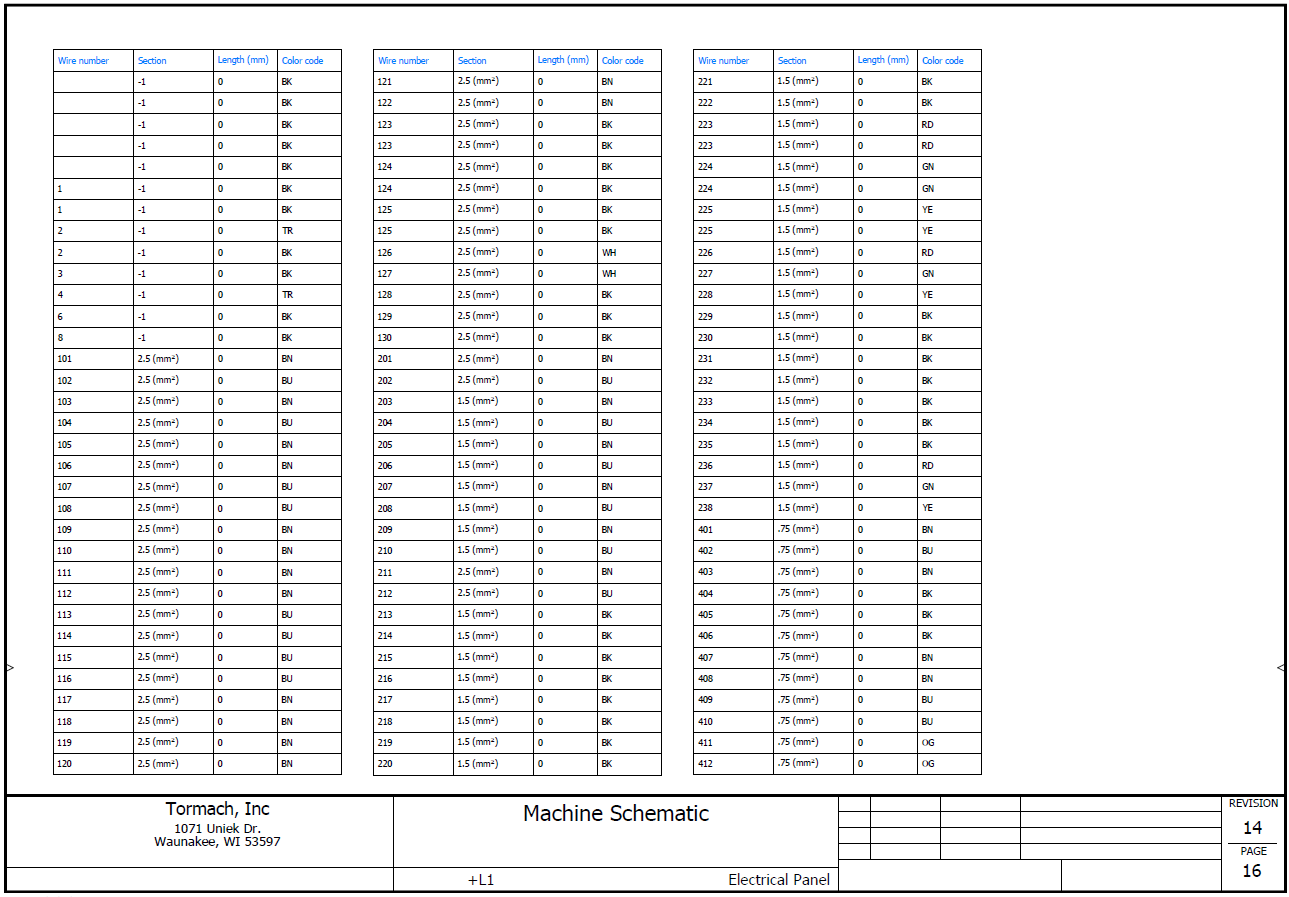Click the Tormach, Inc company name
This screenshot has height=897, width=1289.
217,809
